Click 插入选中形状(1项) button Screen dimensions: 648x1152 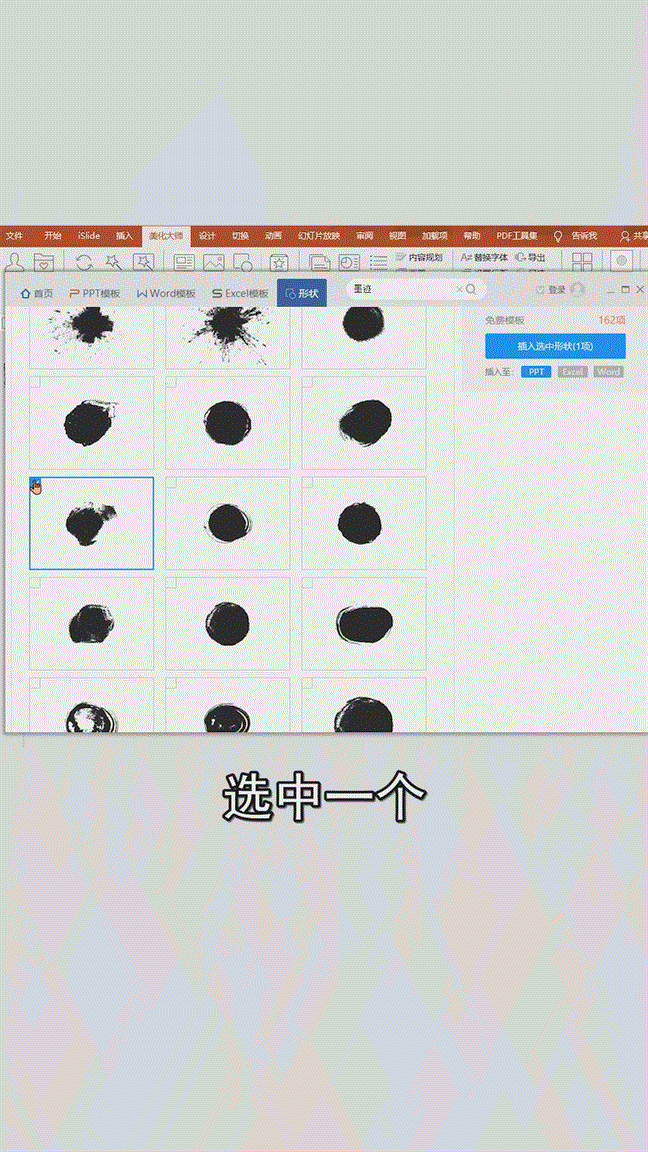click(555, 346)
